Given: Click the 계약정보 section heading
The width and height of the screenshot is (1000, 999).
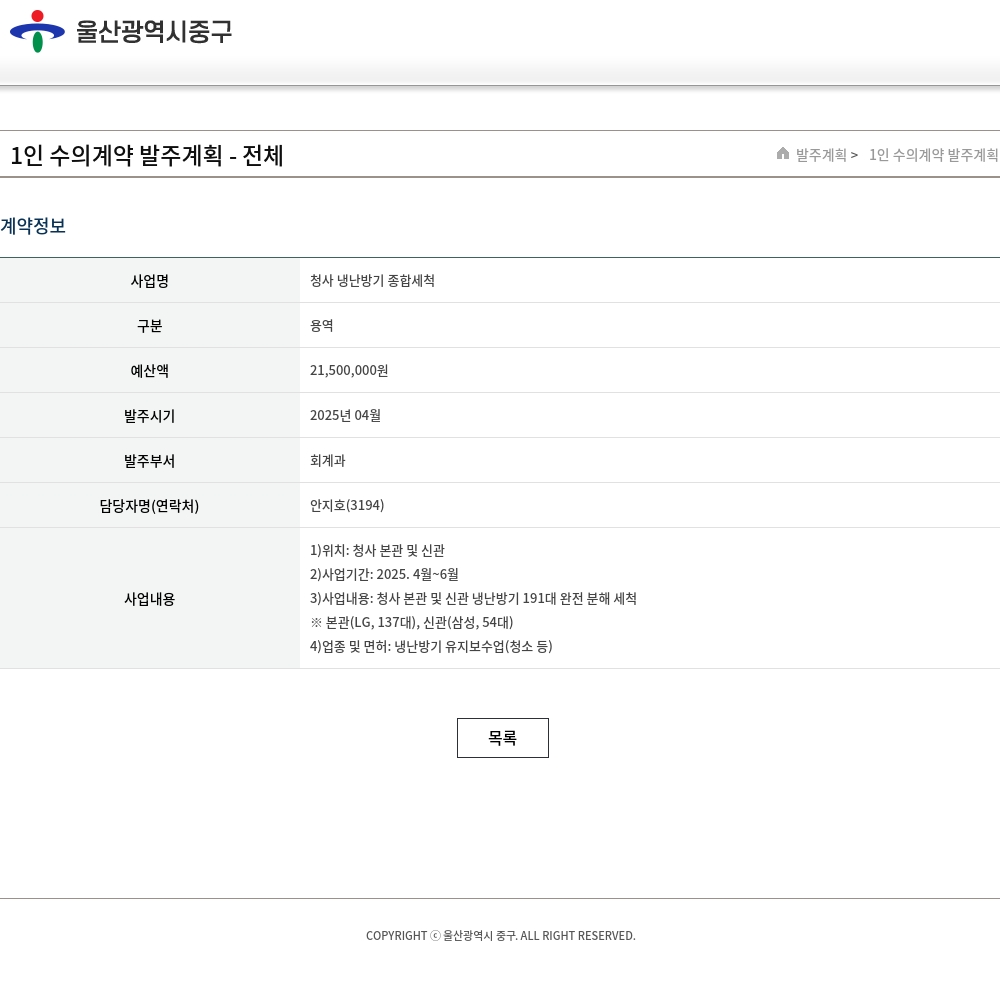Looking at the screenshot, I should point(33,226).
